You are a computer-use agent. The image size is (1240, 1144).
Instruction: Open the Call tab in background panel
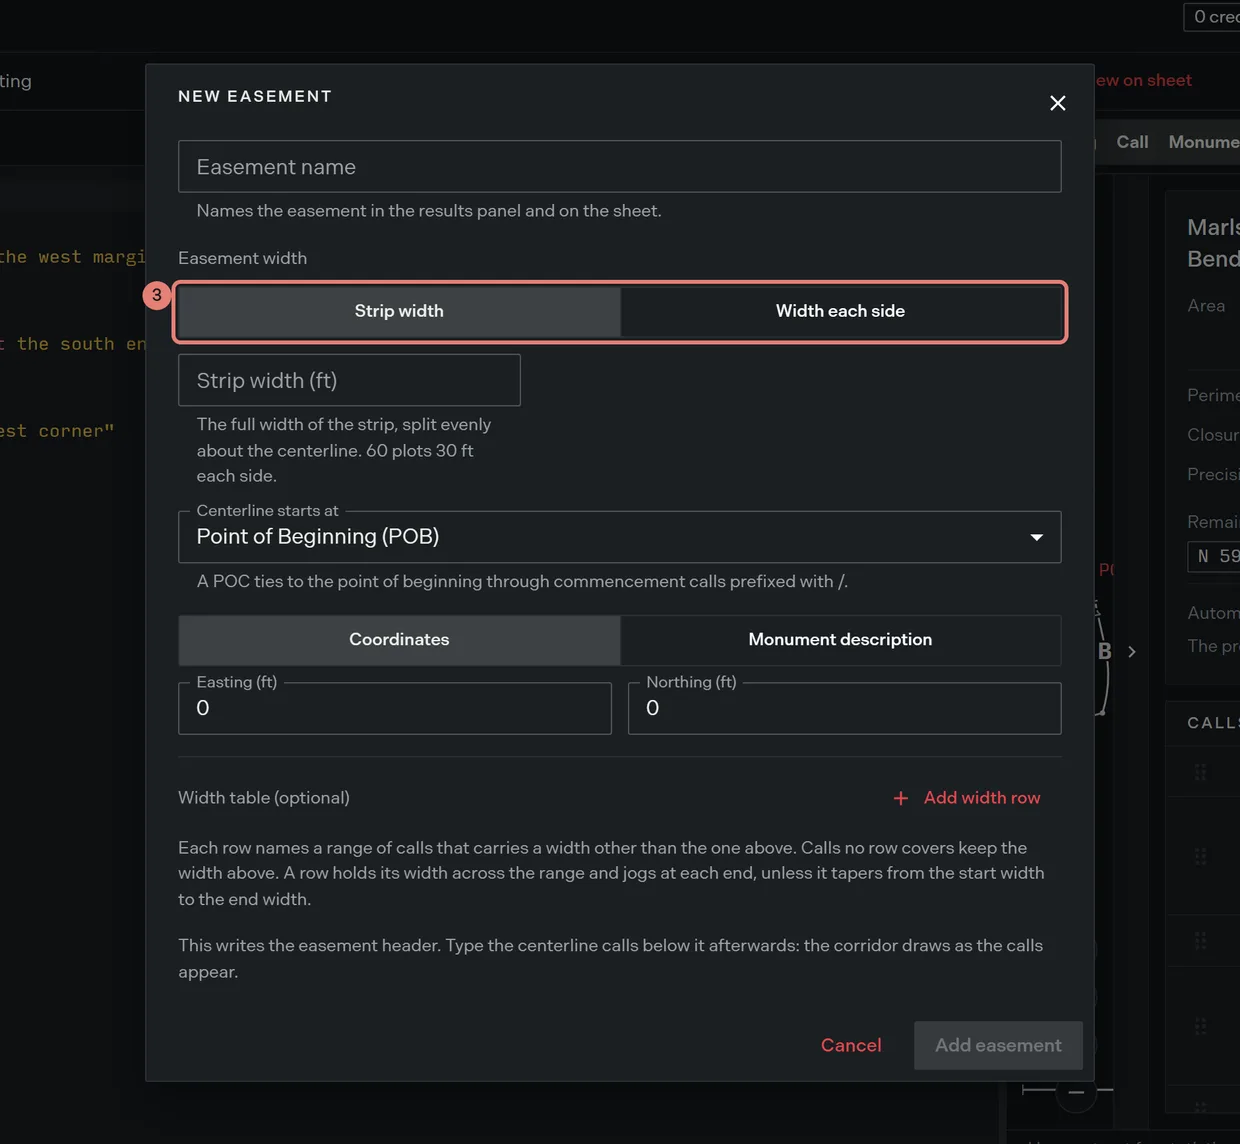1132,142
